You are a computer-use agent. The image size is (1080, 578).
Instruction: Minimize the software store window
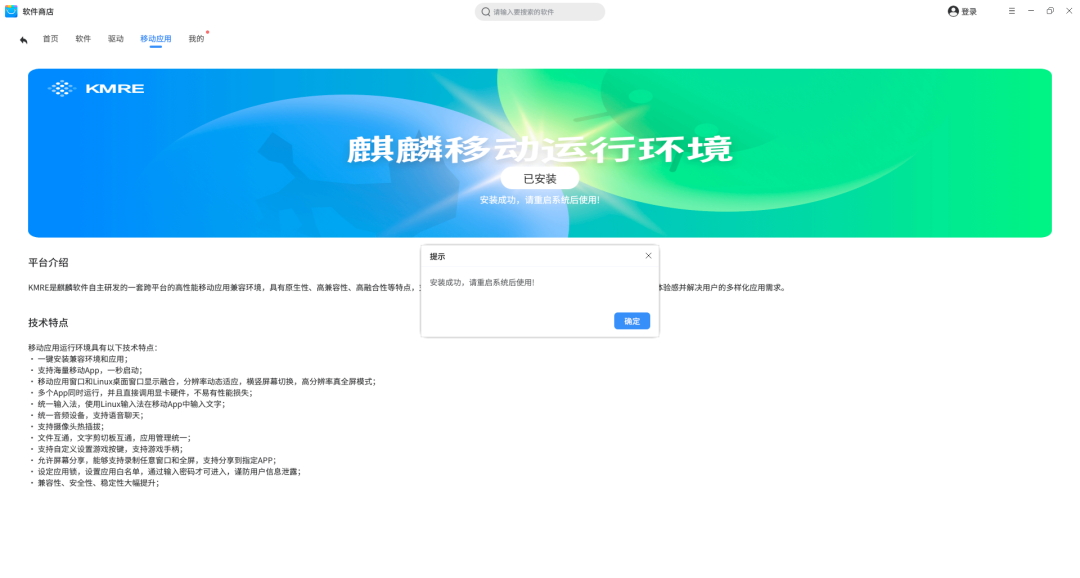[x=1031, y=11]
